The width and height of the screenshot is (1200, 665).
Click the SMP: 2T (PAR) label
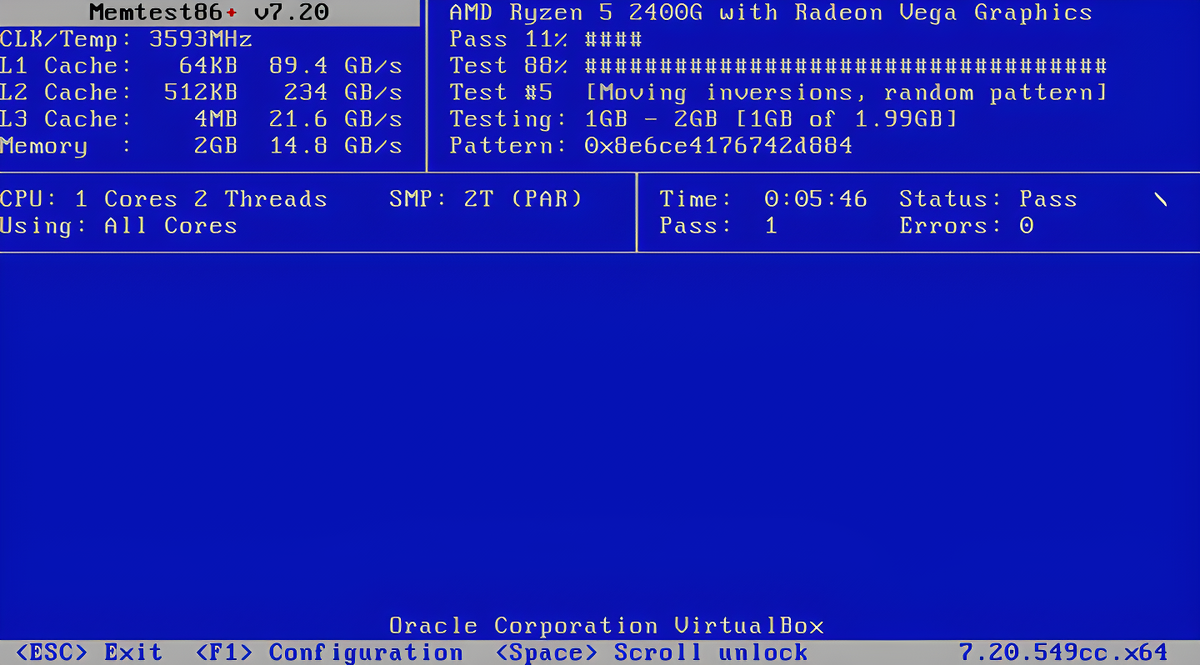point(486,199)
